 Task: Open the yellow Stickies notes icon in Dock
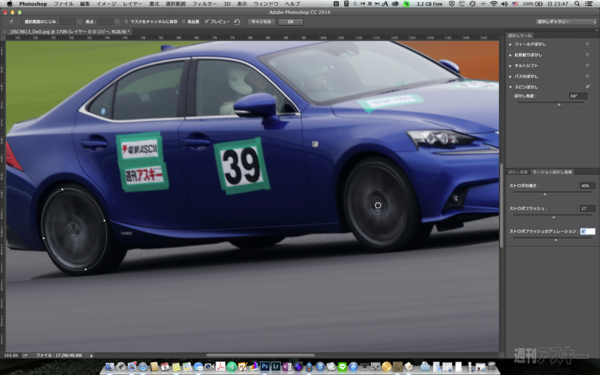176,367
